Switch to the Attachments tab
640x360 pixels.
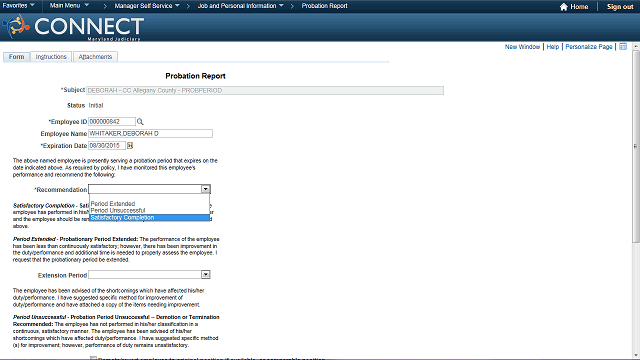[95, 57]
